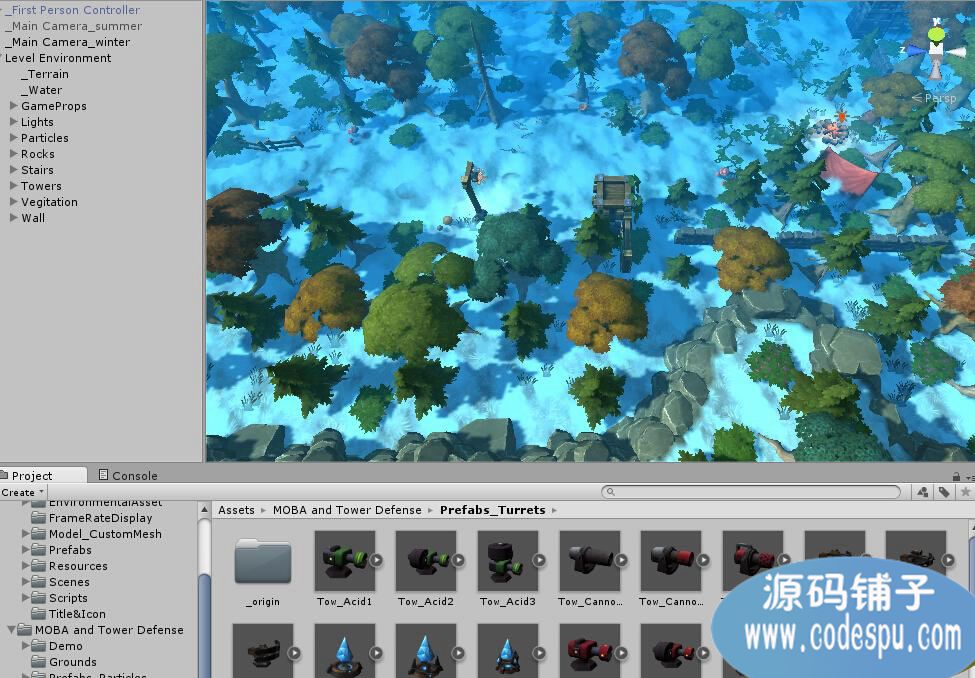Click the Project panel search field
This screenshot has width=975, height=678.
click(x=751, y=492)
